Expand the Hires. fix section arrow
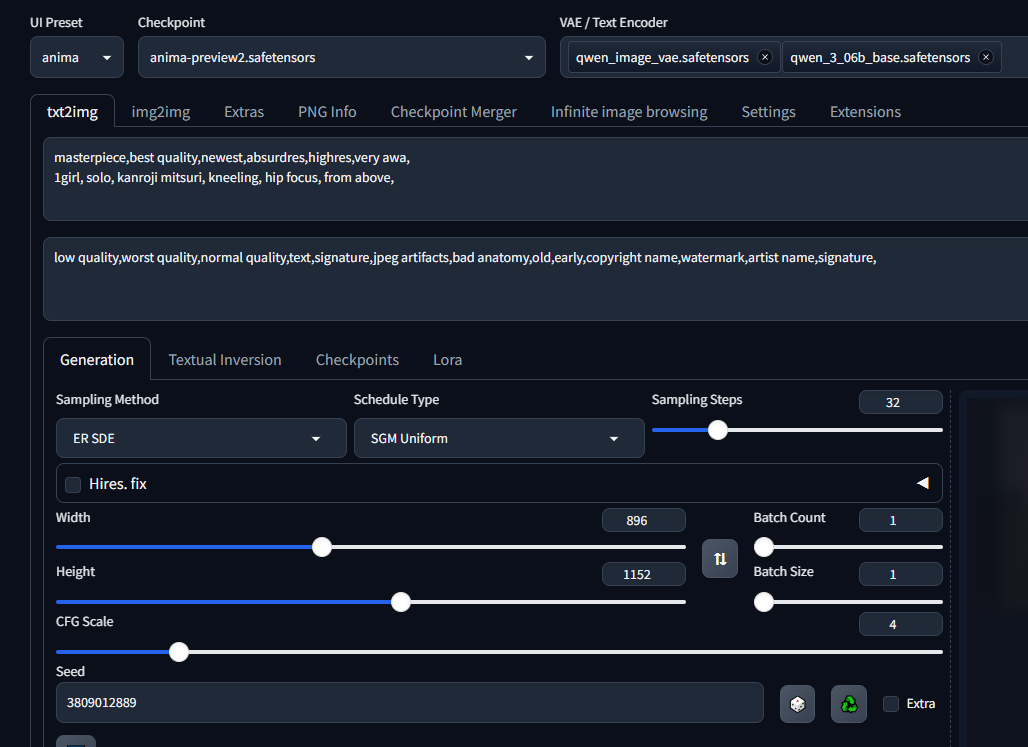Screen dimensions: 1028x747 click(922, 484)
